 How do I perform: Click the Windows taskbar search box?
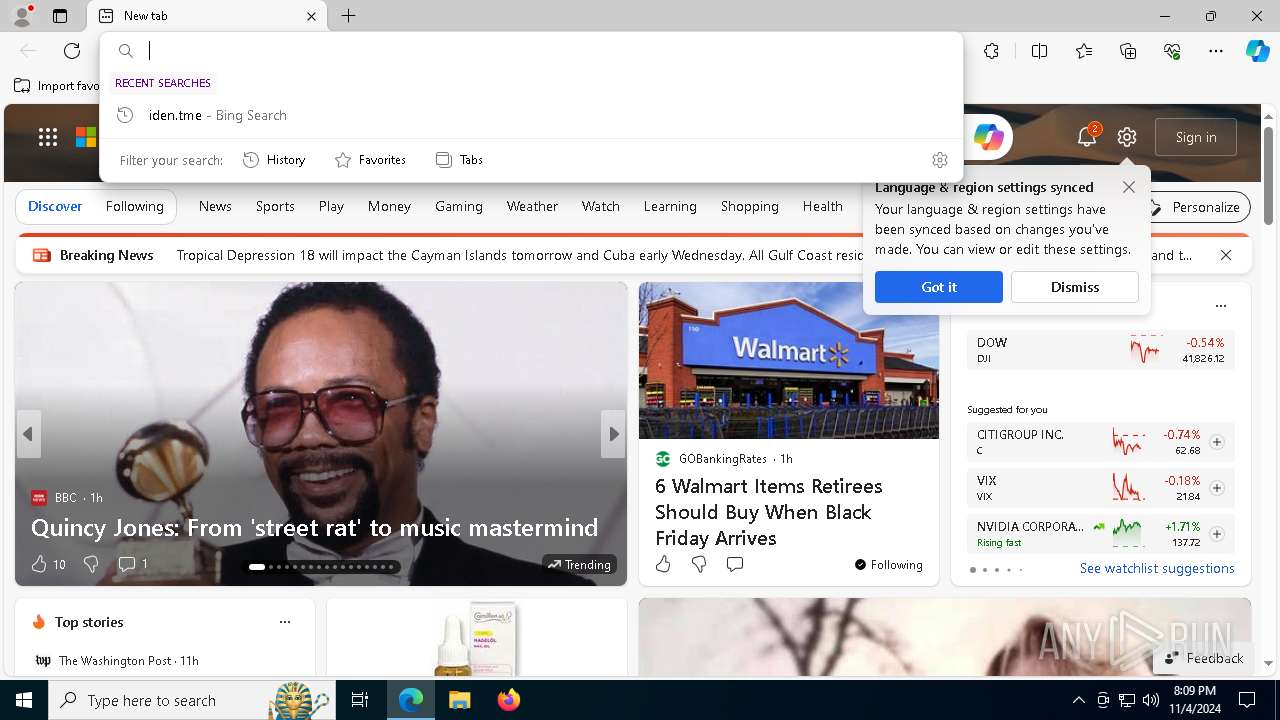tap(191, 700)
